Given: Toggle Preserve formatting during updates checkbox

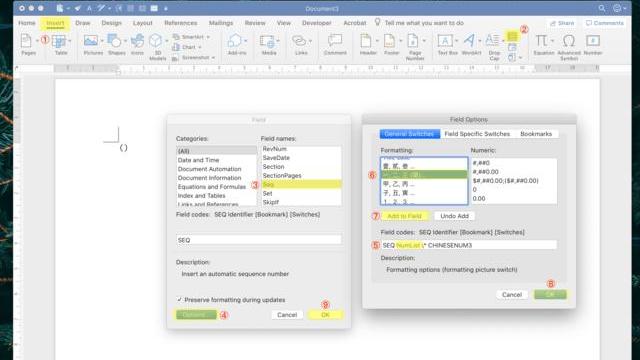Looking at the screenshot, I should [179, 300].
